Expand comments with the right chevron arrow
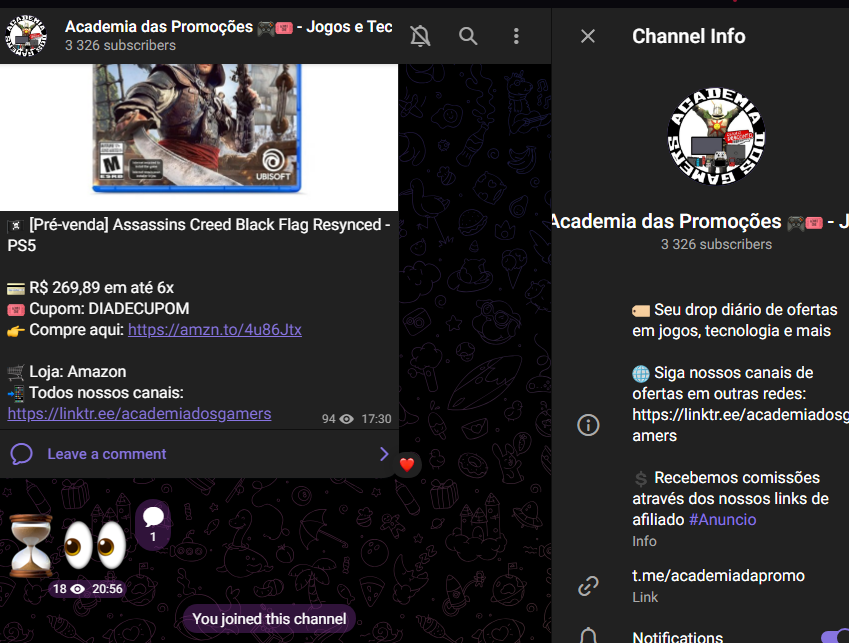 [384, 454]
